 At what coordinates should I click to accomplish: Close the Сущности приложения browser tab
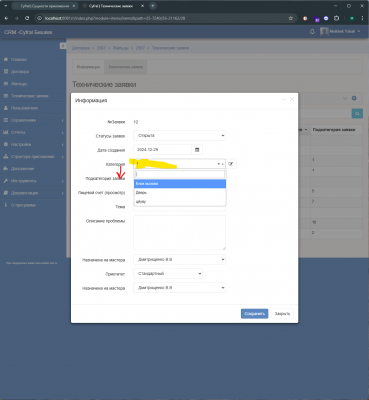pyautogui.click(x=74, y=6)
